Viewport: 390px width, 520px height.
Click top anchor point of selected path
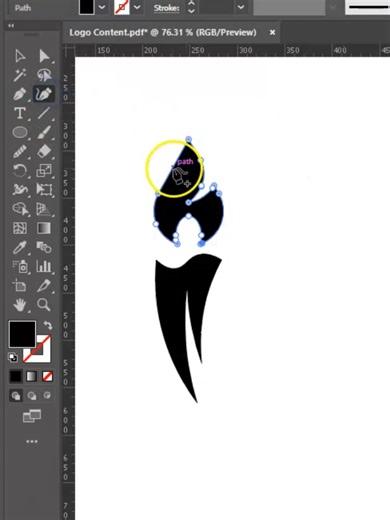[188, 139]
